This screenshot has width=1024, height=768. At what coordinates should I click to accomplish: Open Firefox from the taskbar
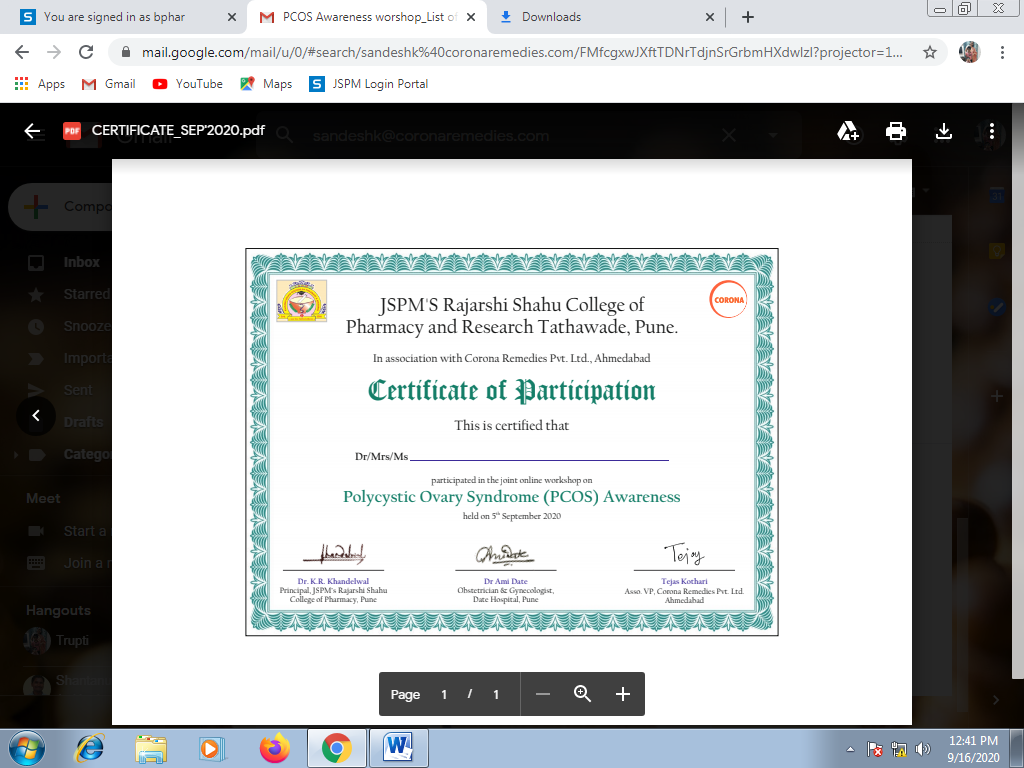coord(274,748)
